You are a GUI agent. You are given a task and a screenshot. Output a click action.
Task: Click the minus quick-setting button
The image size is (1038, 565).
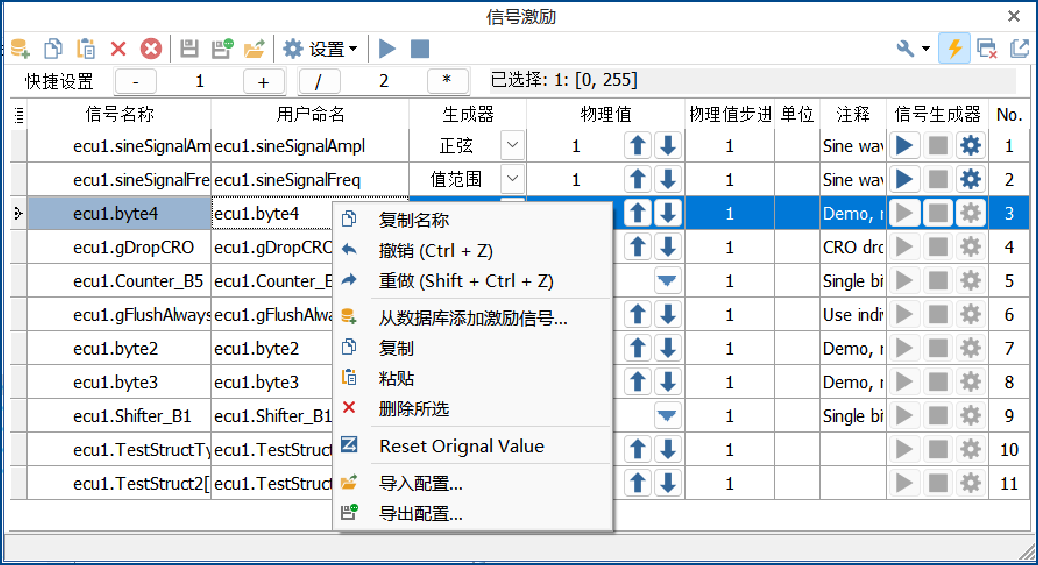(136, 81)
